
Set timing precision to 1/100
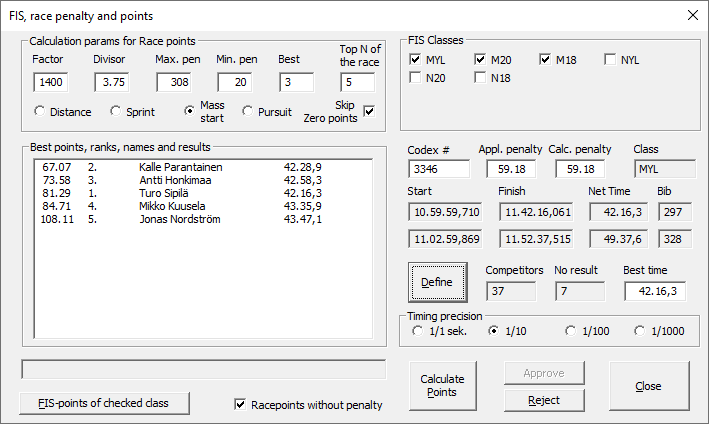571,331
